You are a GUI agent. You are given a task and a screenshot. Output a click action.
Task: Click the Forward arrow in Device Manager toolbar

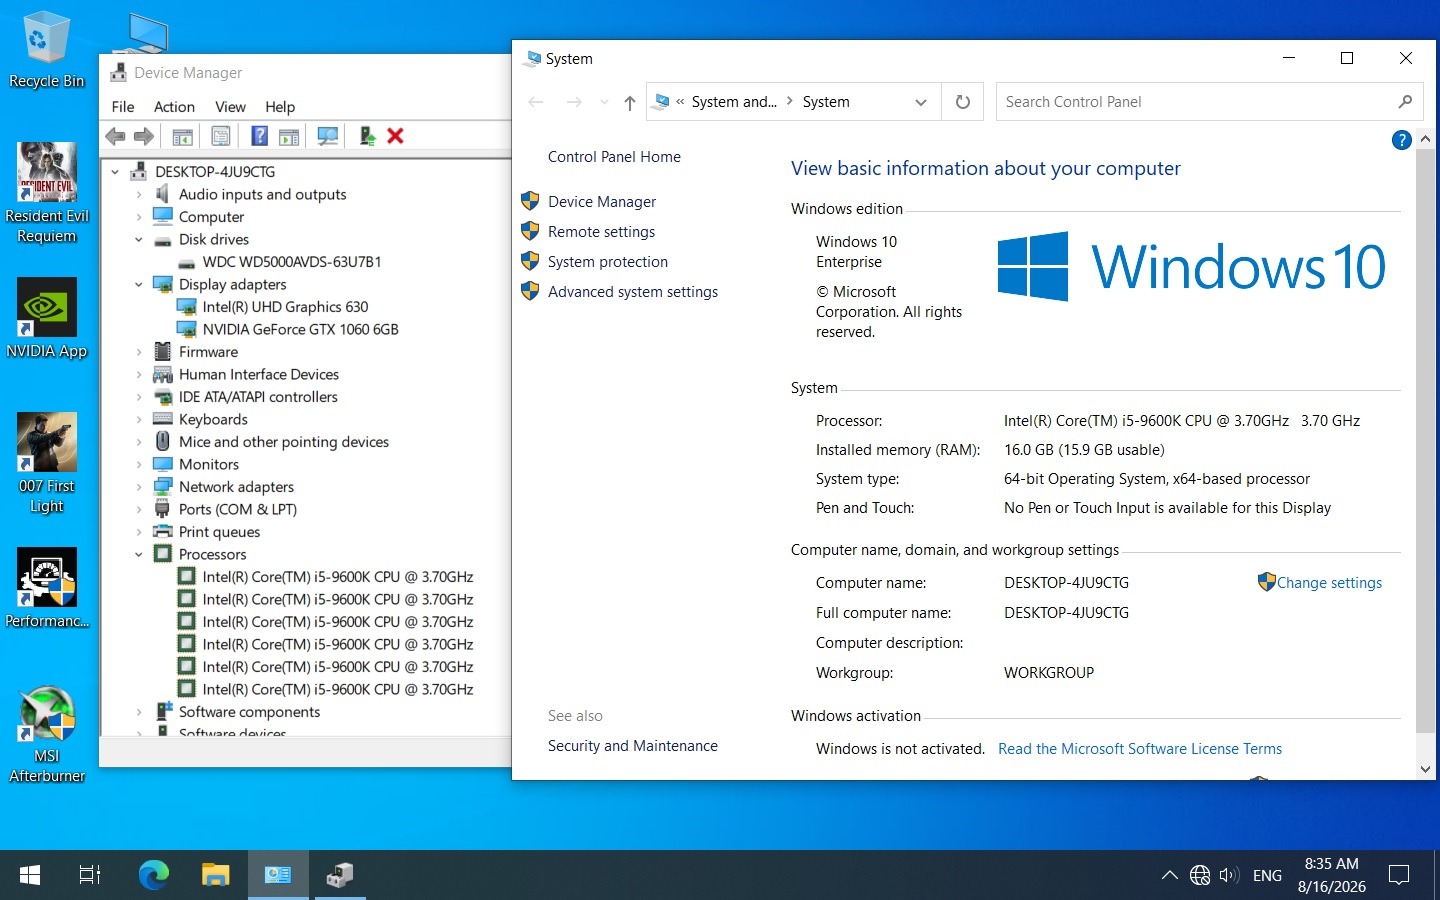point(144,136)
